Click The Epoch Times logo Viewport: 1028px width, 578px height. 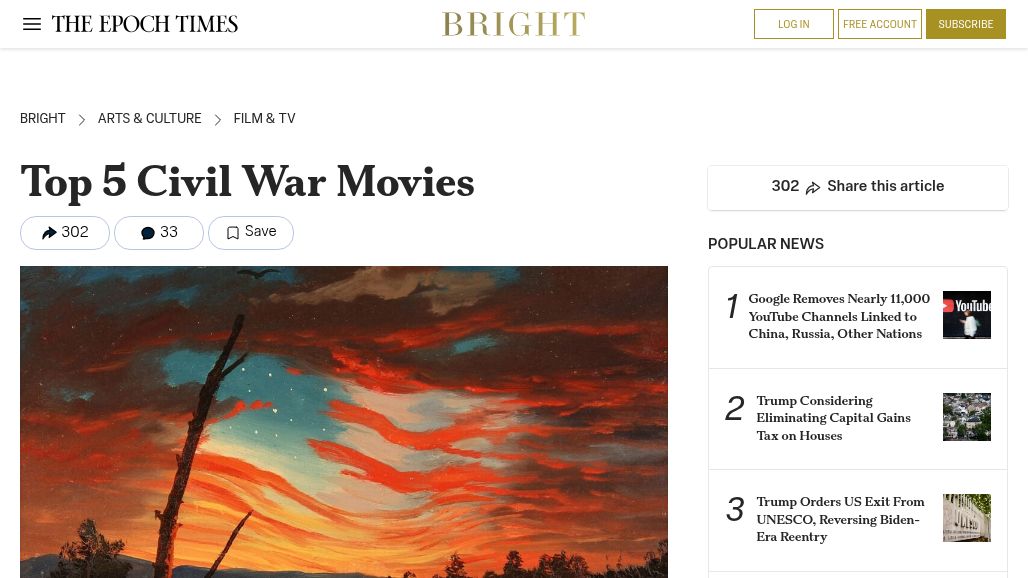145,24
